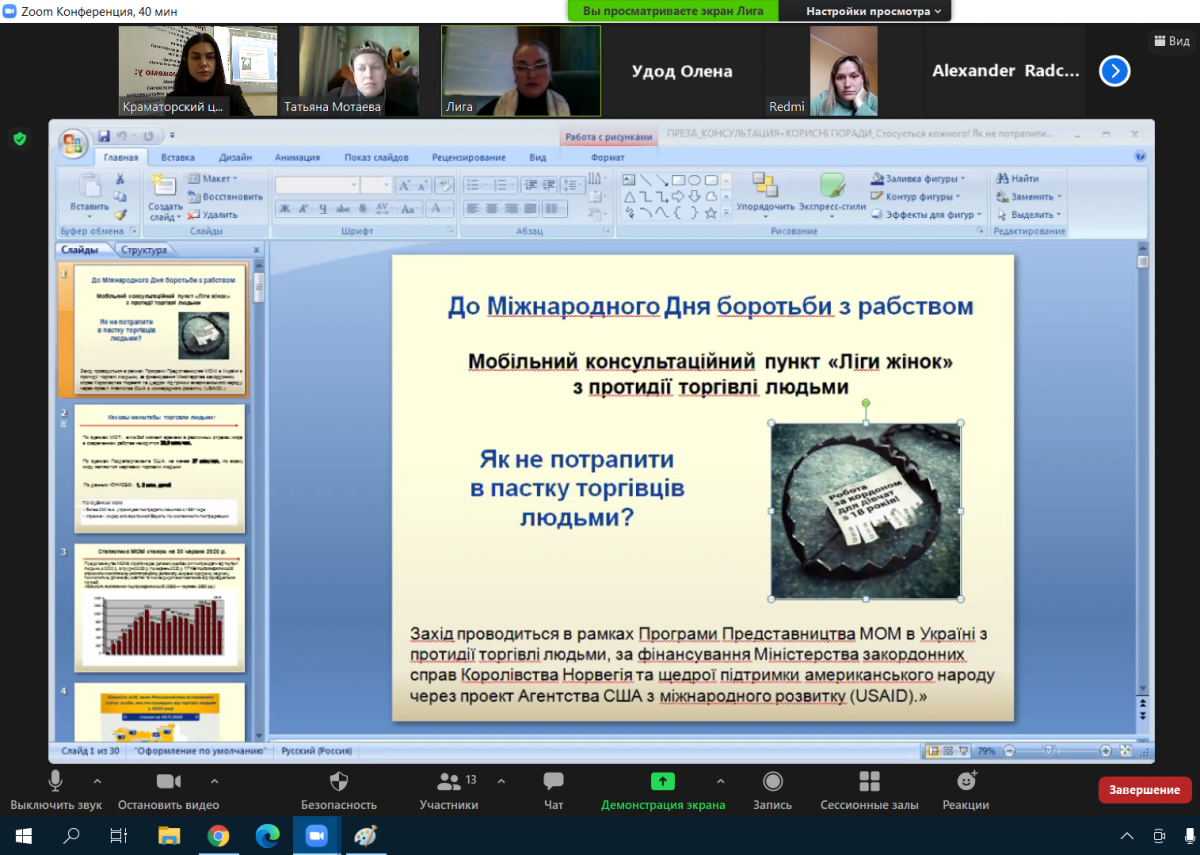The width and height of the screenshot is (1200, 855).
Task: Switch Zoom view using Вид button
Action: point(1171,41)
